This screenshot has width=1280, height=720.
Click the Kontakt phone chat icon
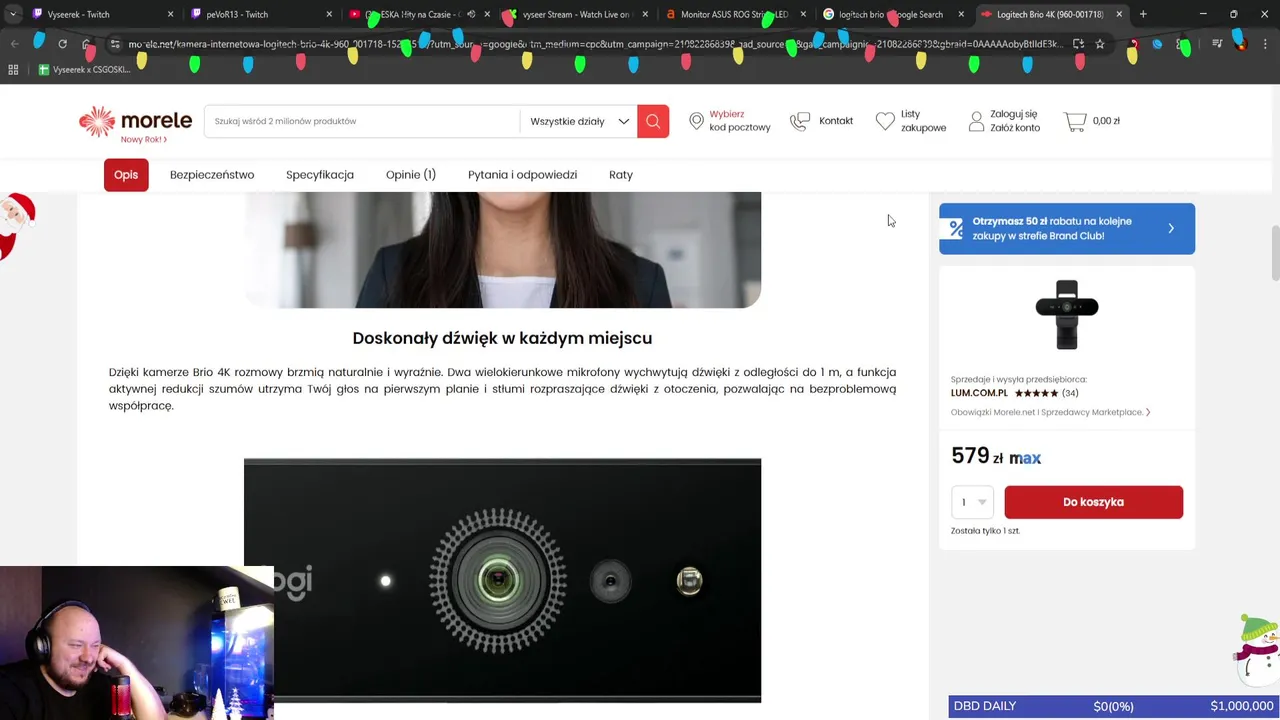click(x=800, y=121)
